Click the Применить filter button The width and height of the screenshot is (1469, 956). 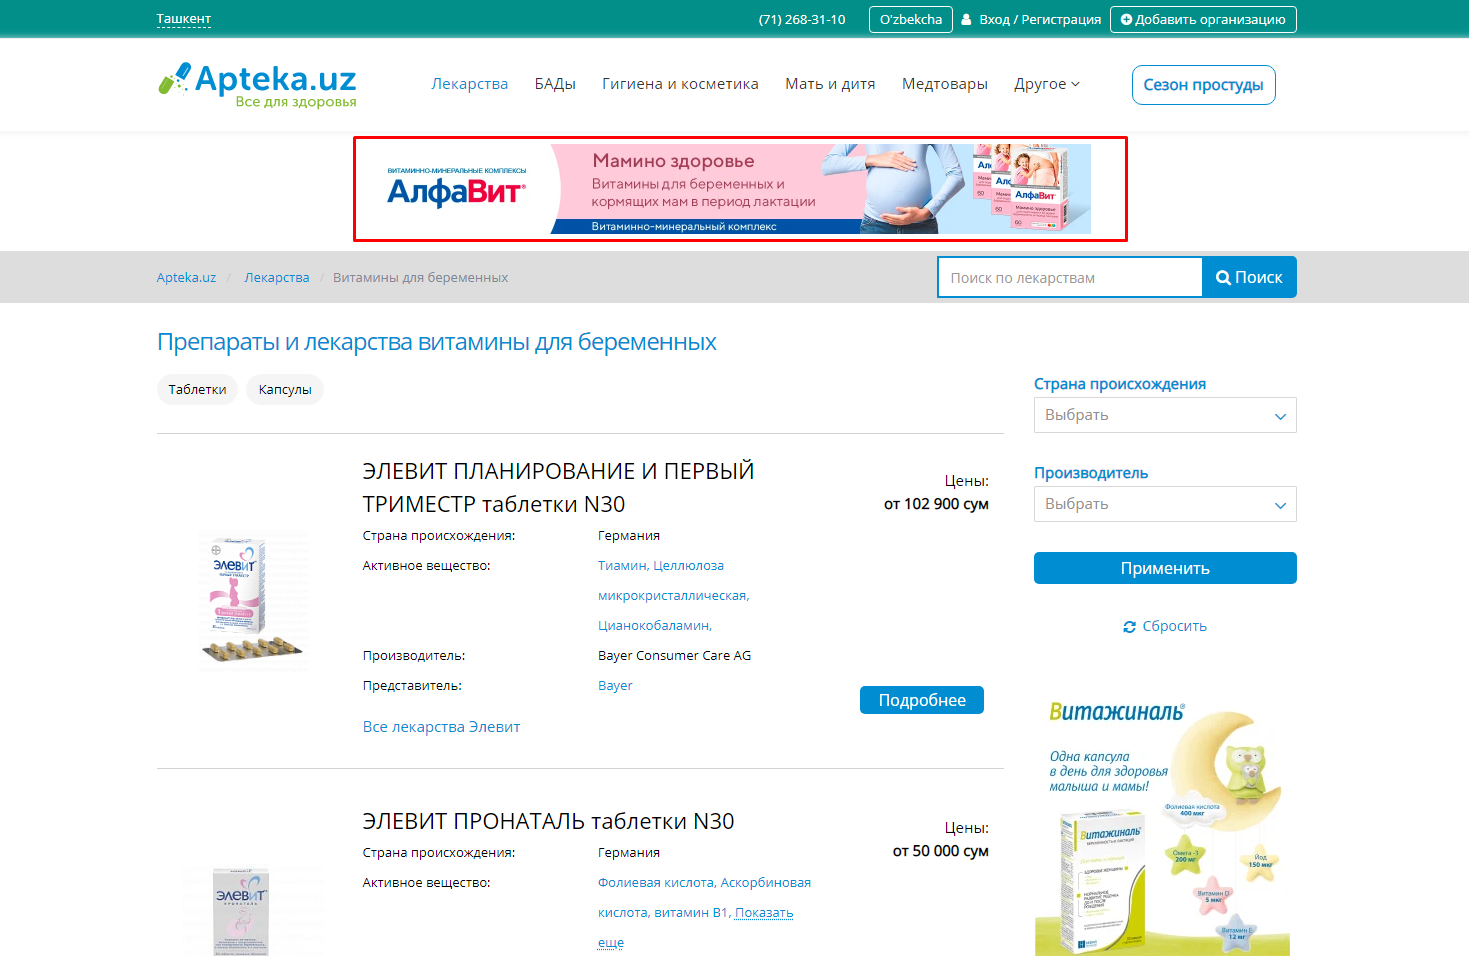(x=1165, y=568)
